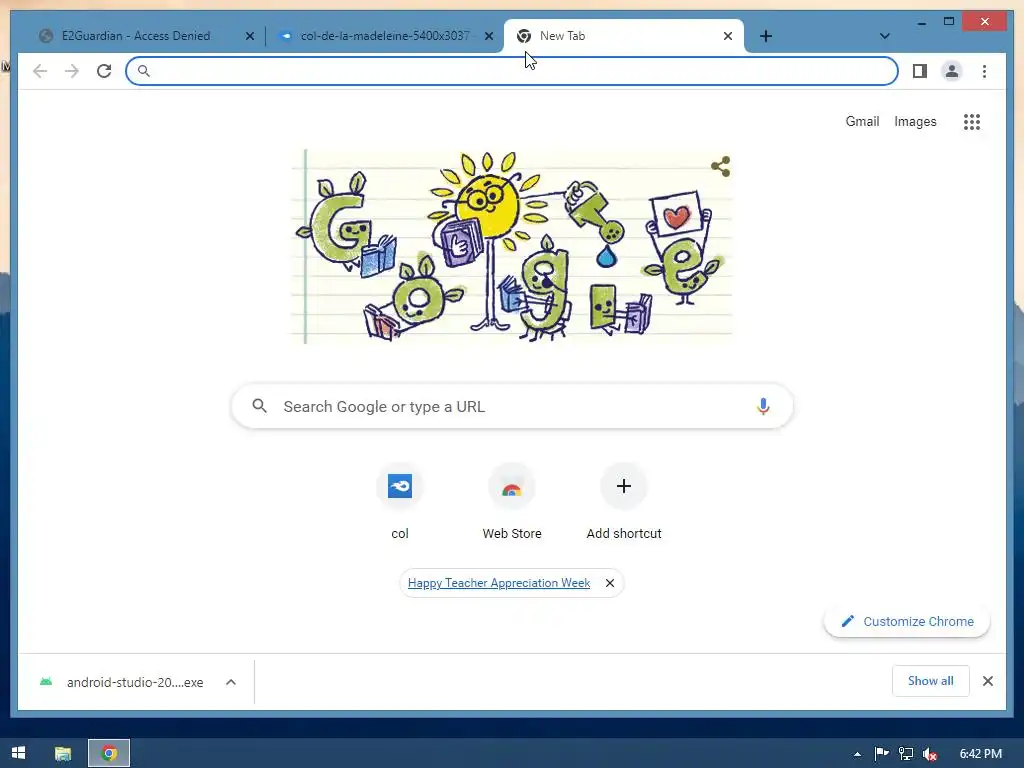Image resolution: width=1024 pixels, height=768 pixels.
Task: Click the Customize Chrome button
Action: [907, 621]
